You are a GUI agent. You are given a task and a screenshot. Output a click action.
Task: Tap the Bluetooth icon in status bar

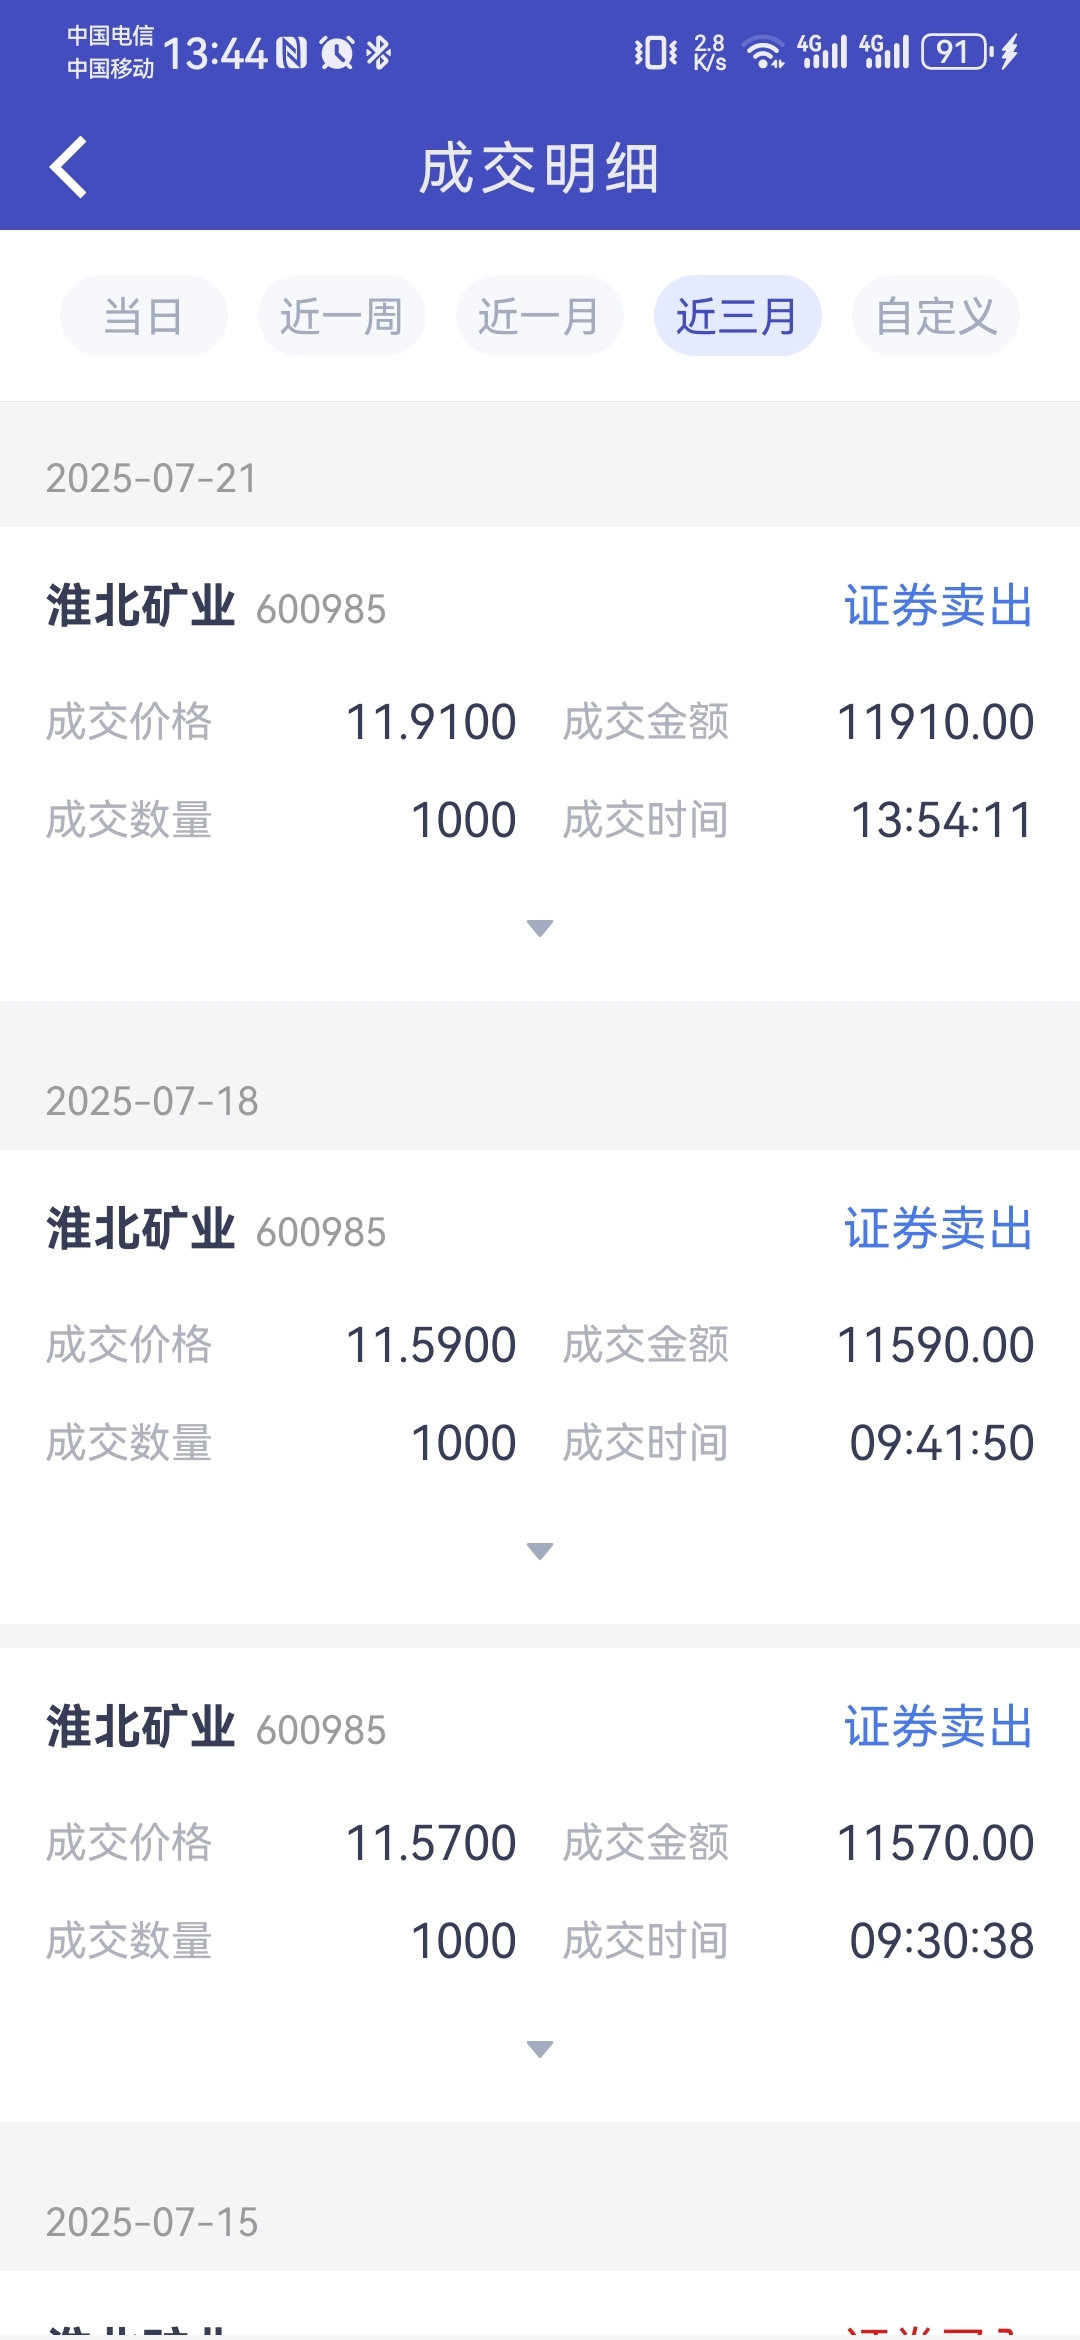(378, 52)
